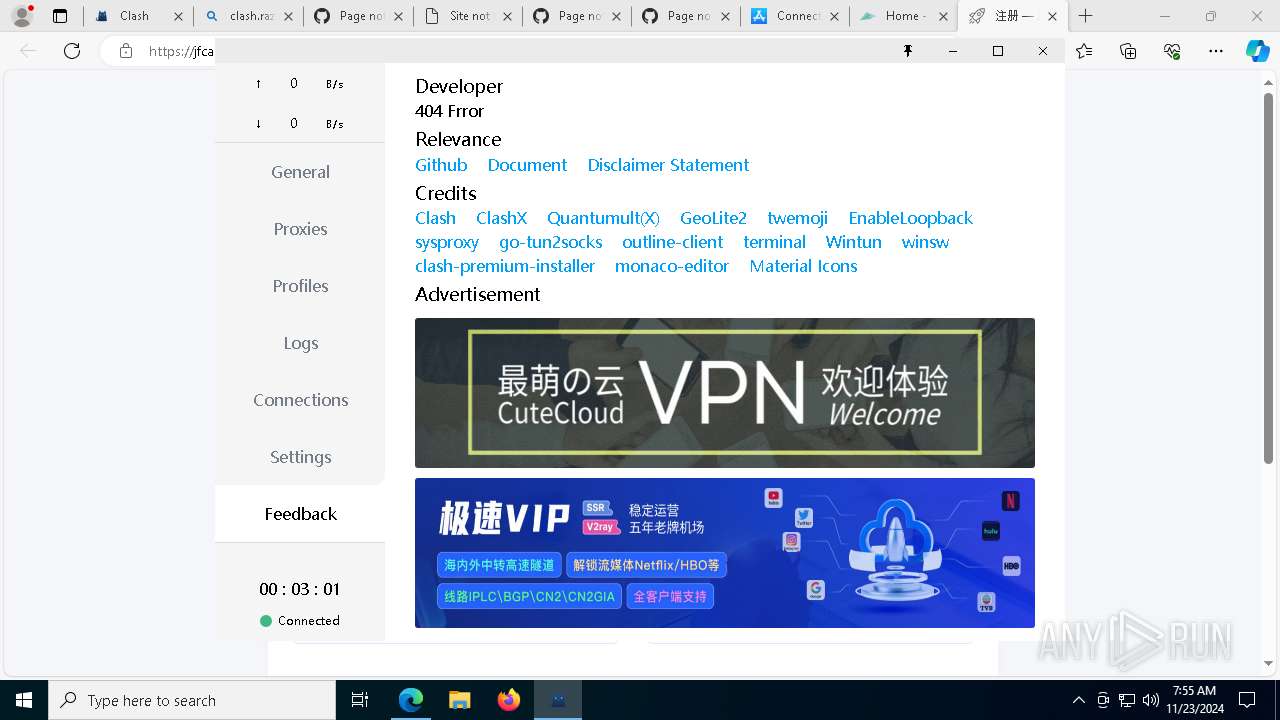
Task: Open the Windows Start menu
Action: tap(24, 700)
